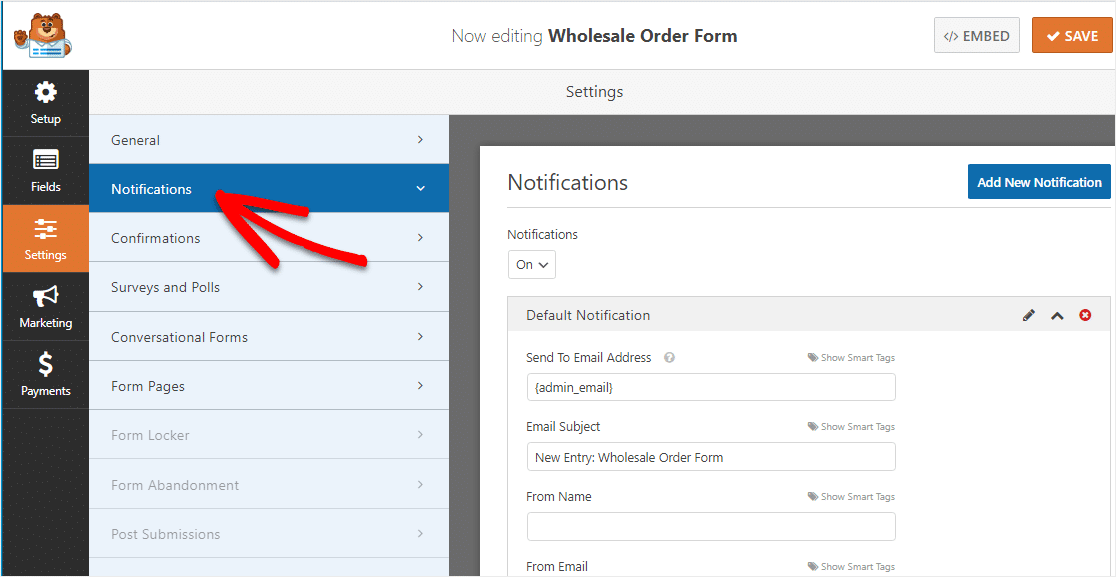Click the chevron on Form Pages row
Viewport: 1116px width, 577px height.
(x=421, y=386)
